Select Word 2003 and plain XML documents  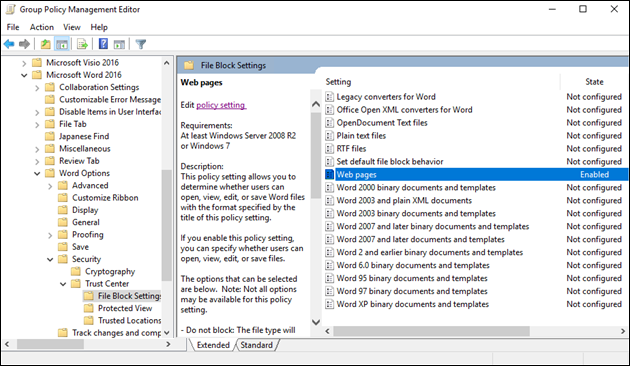pos(404,200)
